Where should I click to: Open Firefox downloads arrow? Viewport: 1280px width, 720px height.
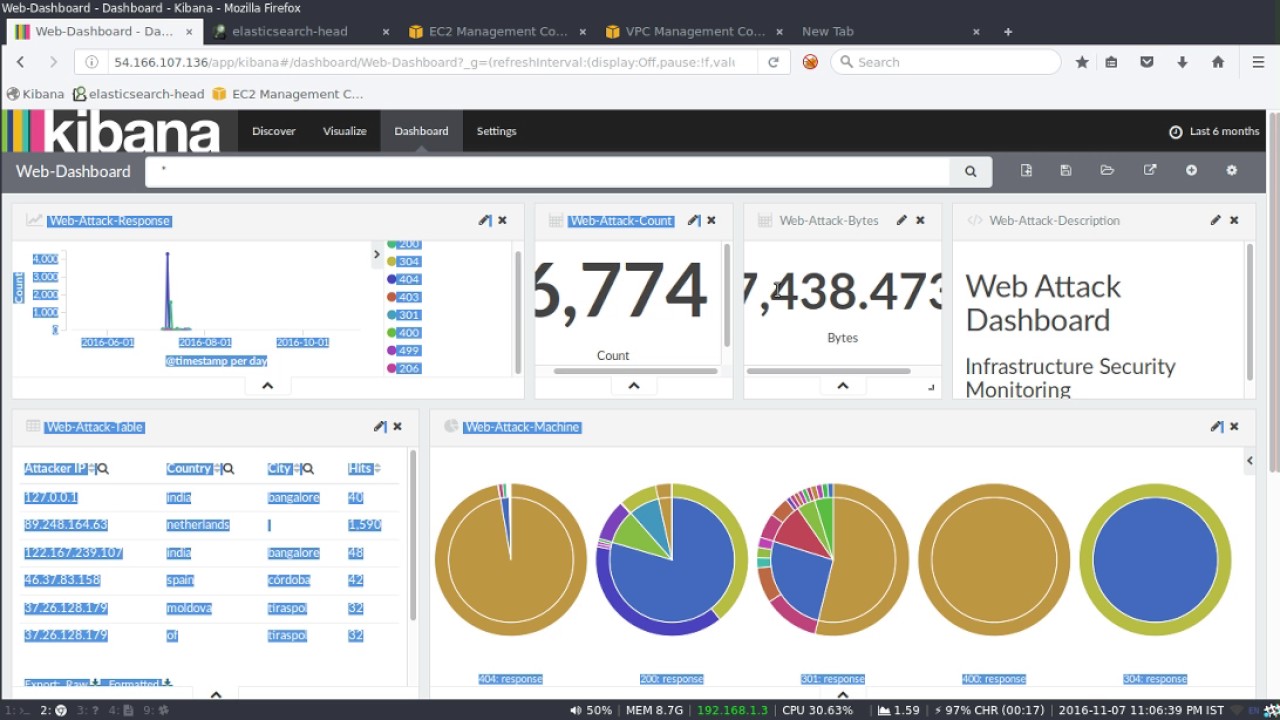click(1182, 62)
